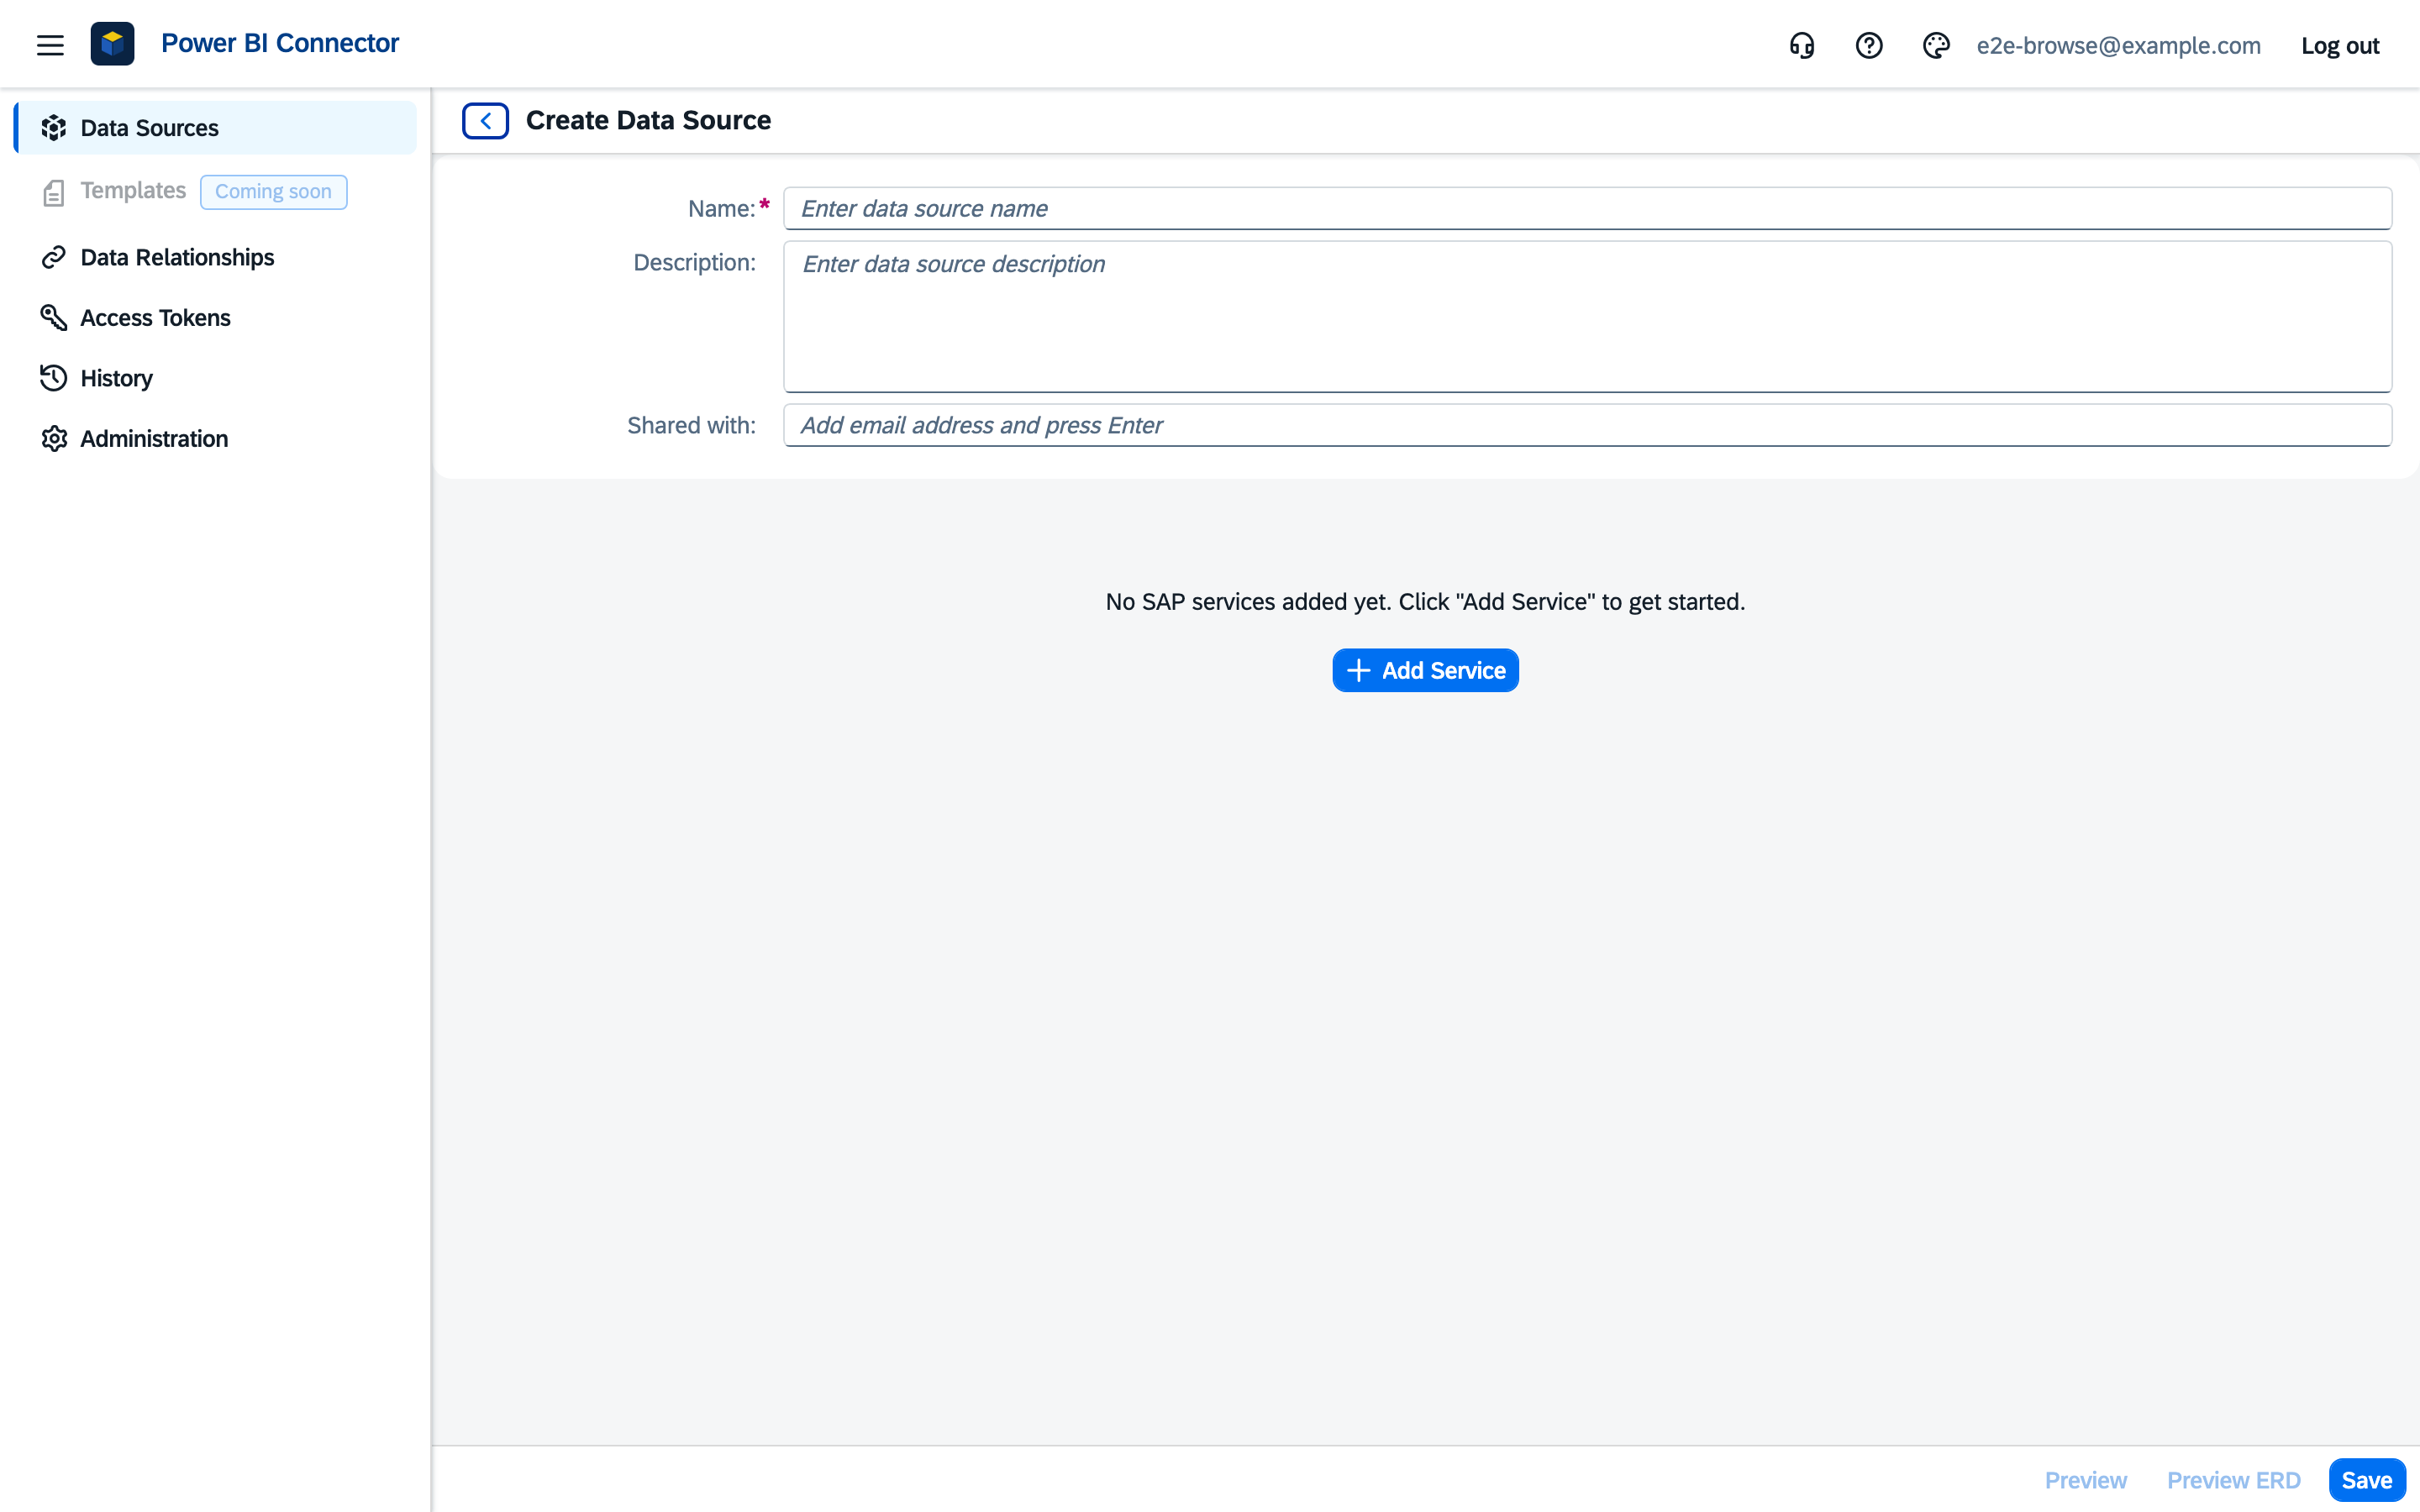Open the headset support icon

[1801, 46]
